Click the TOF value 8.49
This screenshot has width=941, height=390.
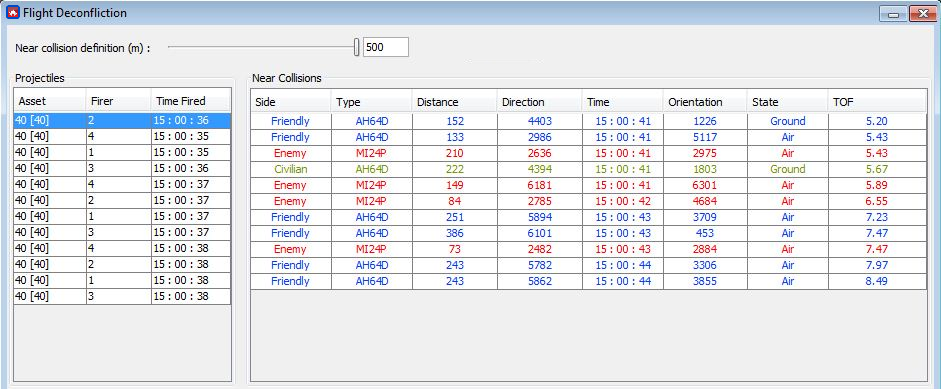point(877,281)
